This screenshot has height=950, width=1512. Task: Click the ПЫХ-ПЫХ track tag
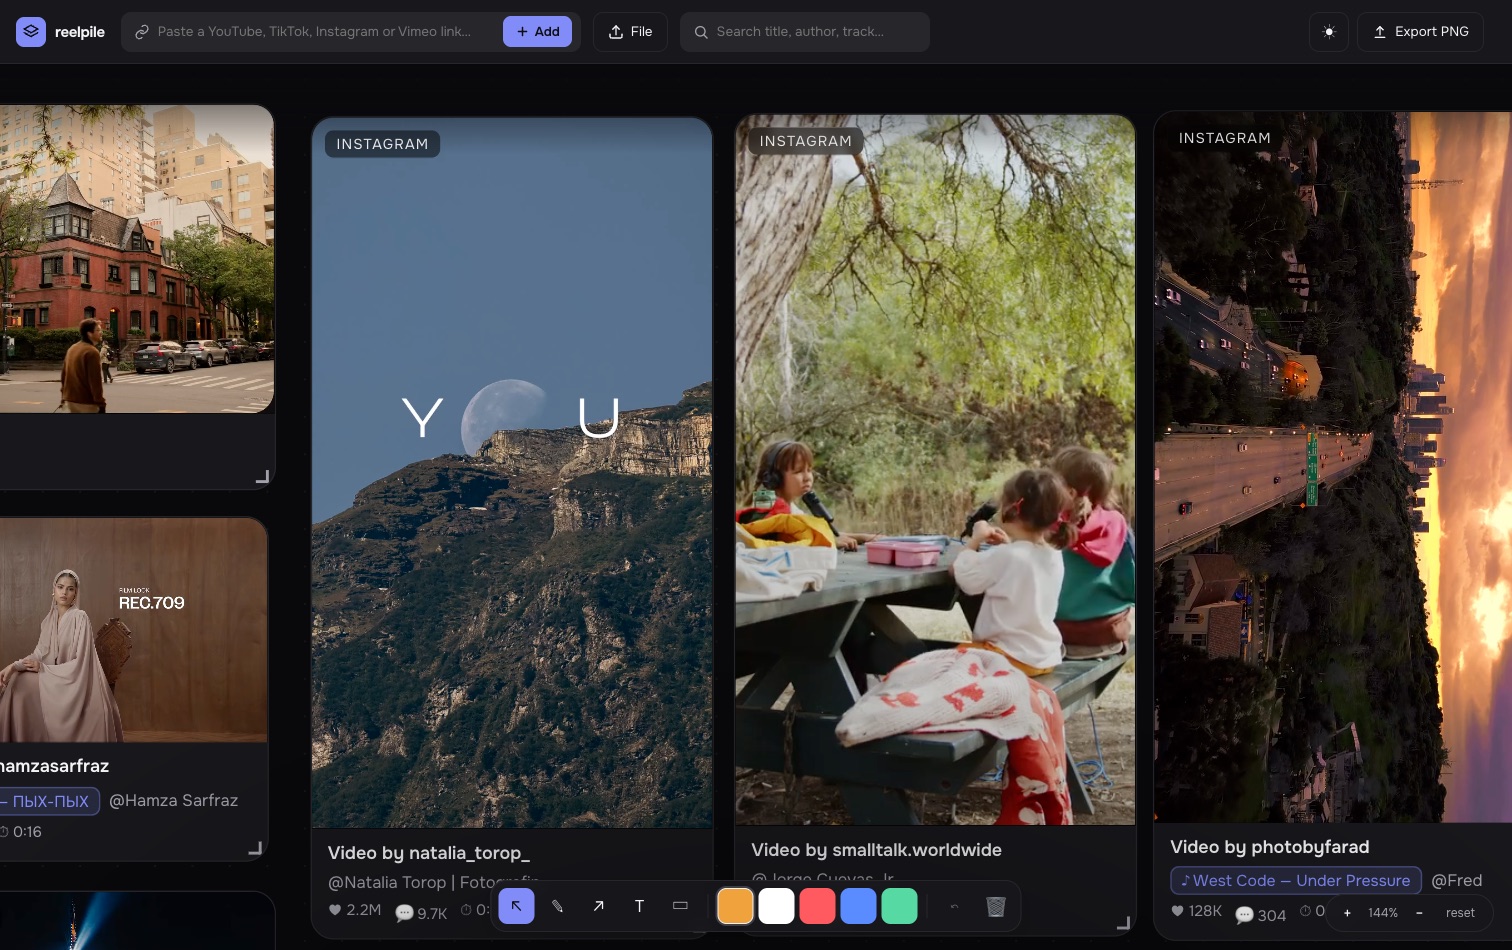coord(50,801)
